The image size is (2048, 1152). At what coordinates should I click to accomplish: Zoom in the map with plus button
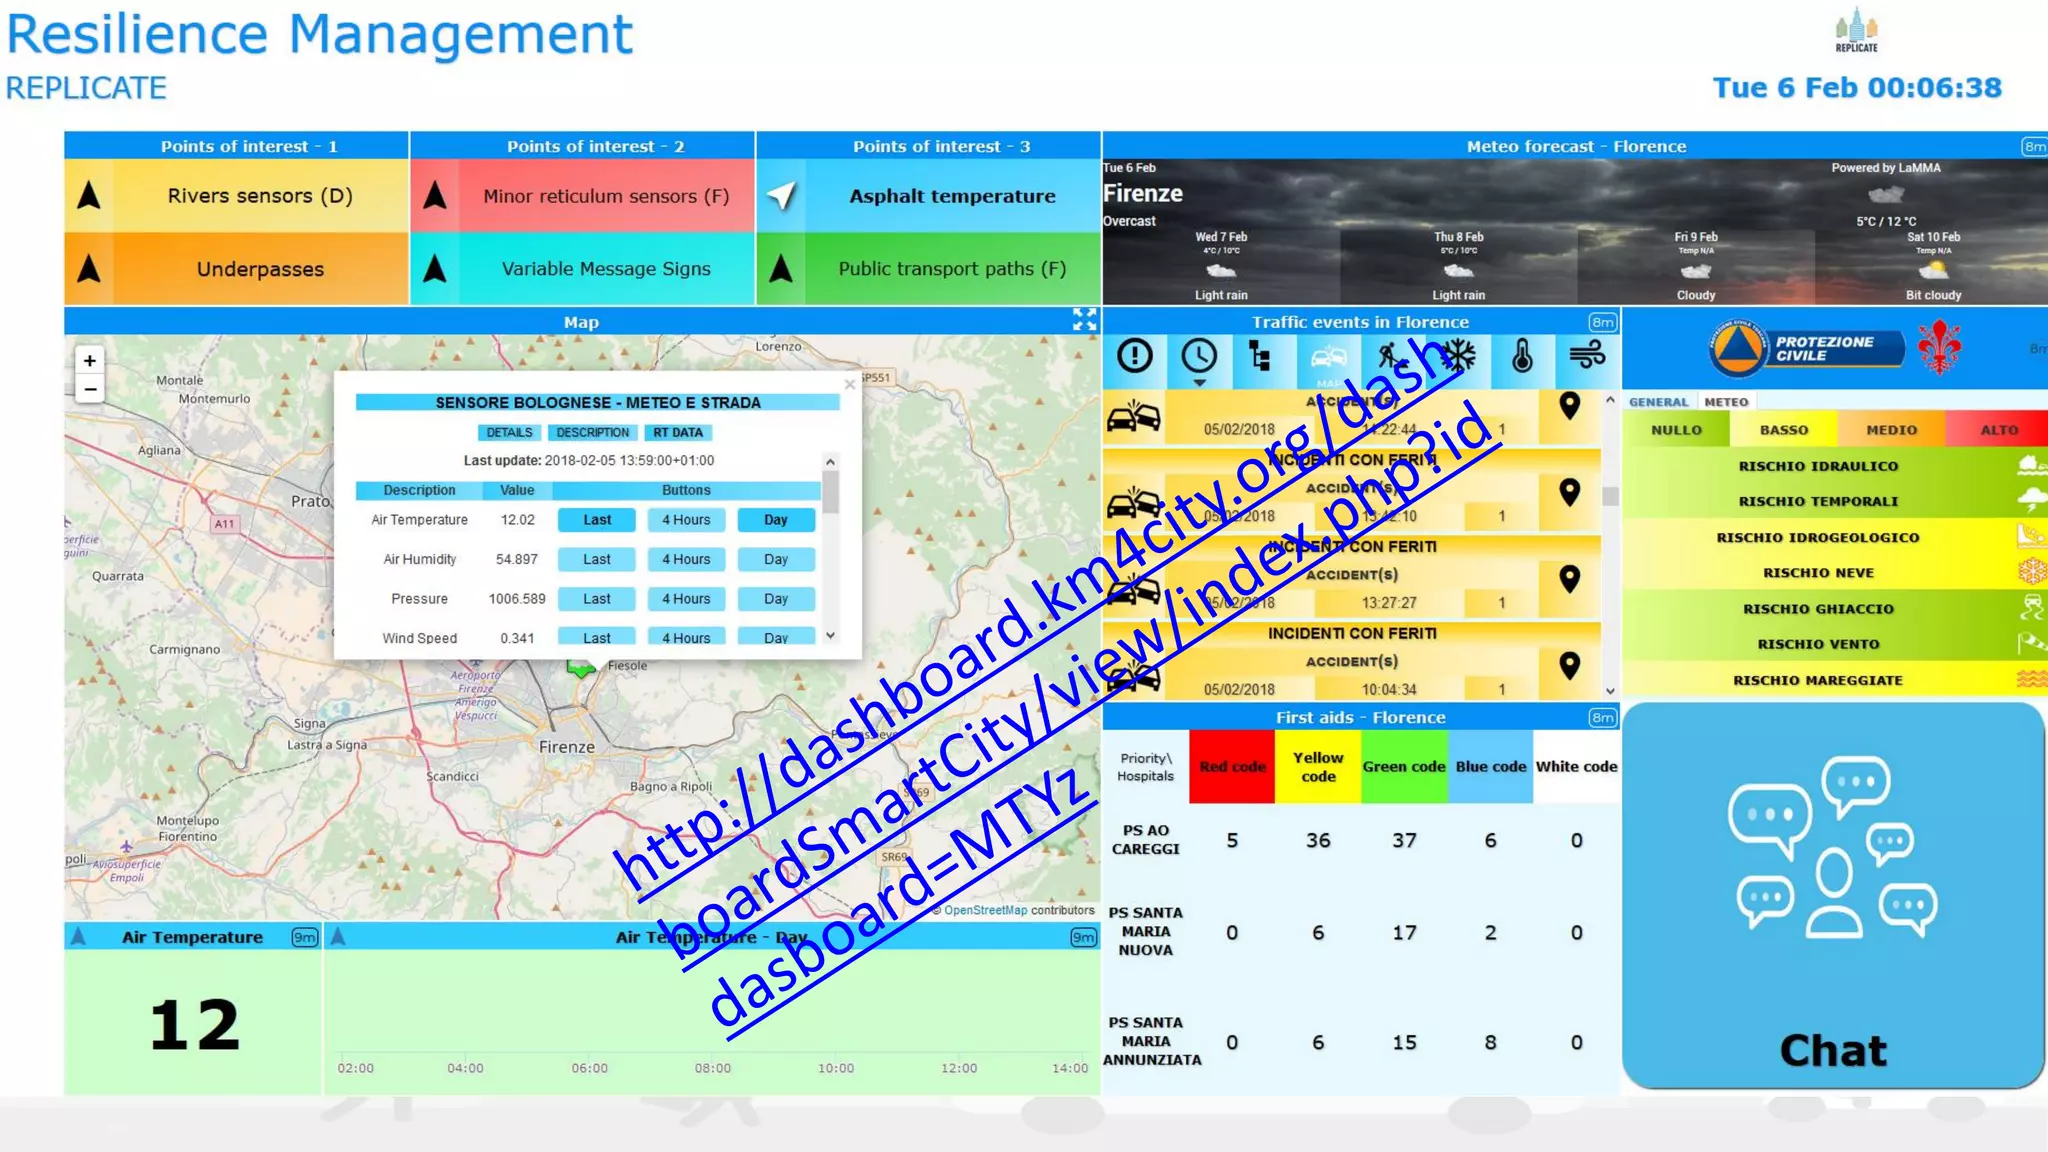[90, 361]
